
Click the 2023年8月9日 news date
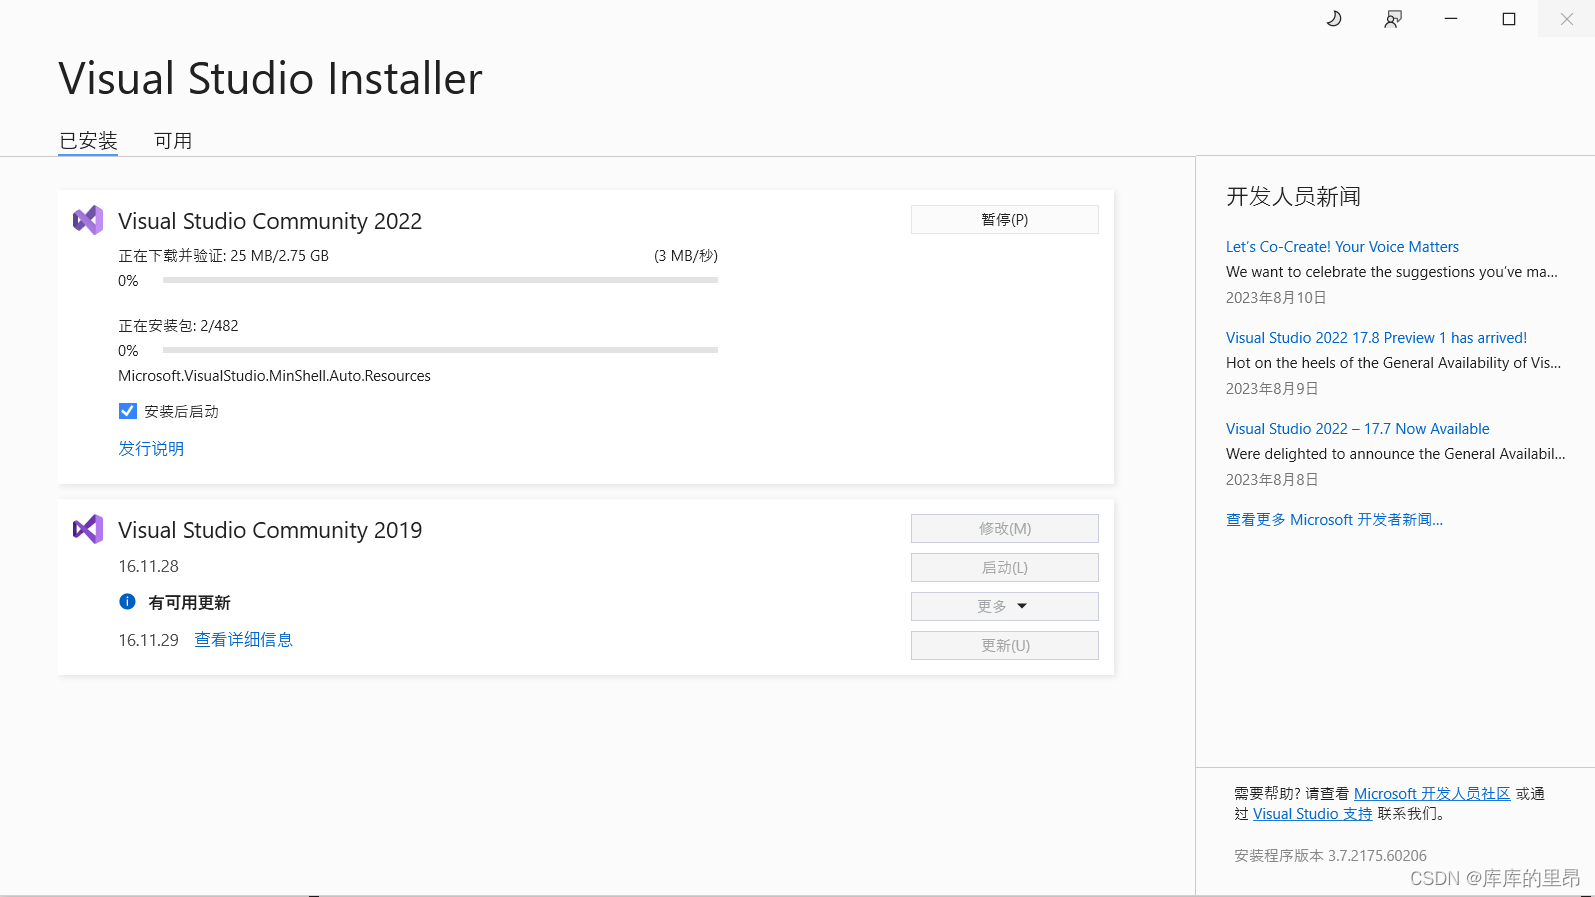[1272, 389]
